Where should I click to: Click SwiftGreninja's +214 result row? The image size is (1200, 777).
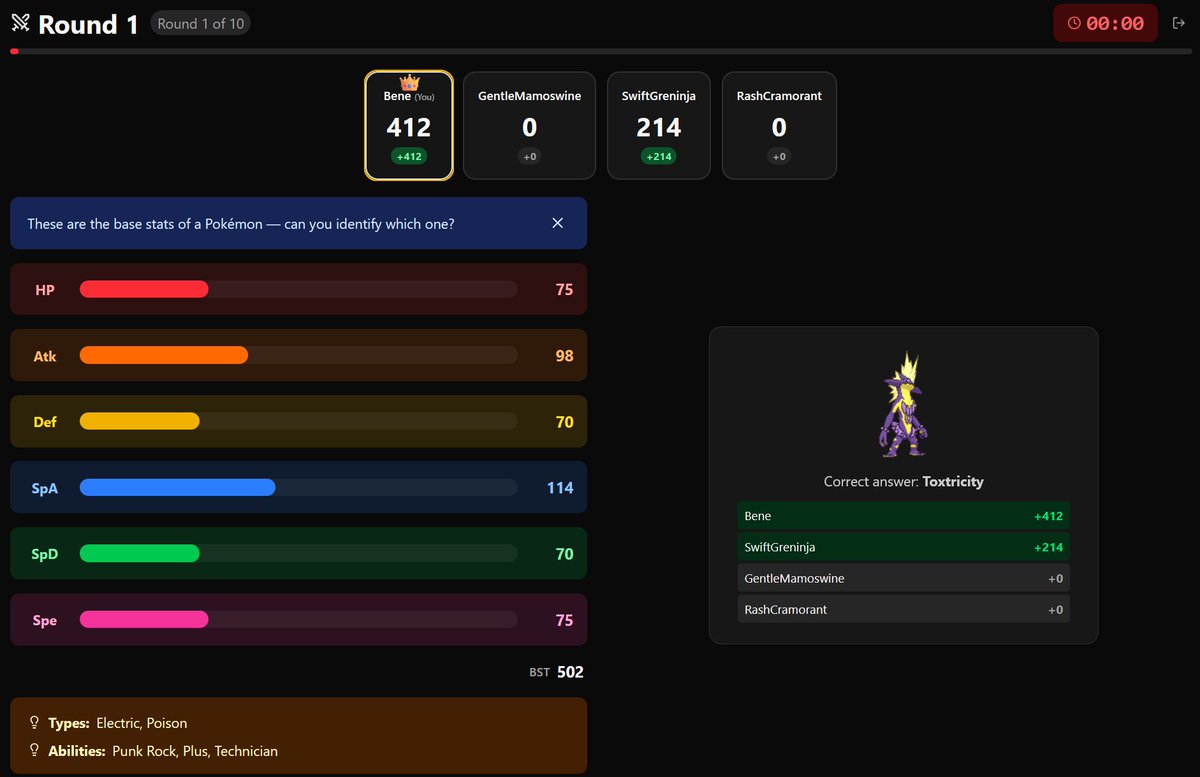click(x=903, y=547)
